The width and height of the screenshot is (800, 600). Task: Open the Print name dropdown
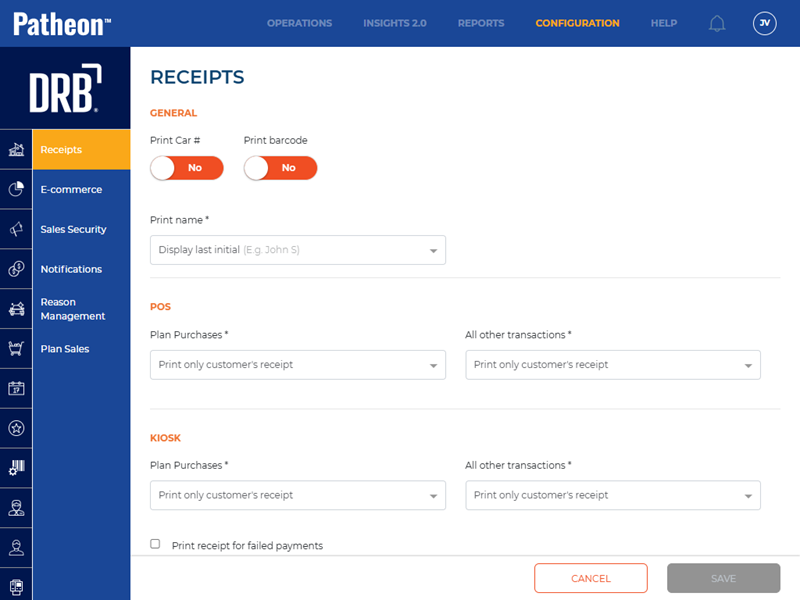pos(297,250)
